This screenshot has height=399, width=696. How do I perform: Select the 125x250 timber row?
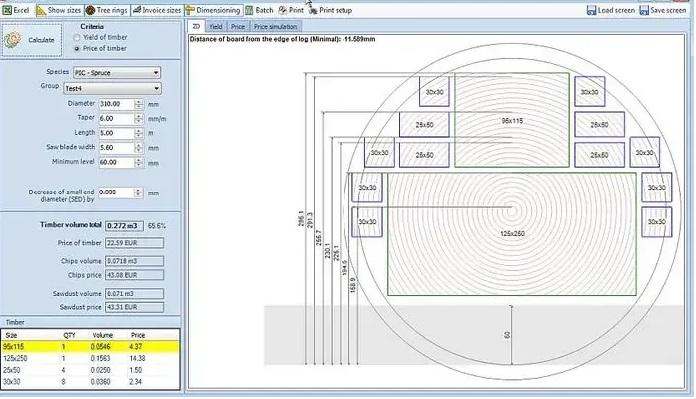[91, 358]
